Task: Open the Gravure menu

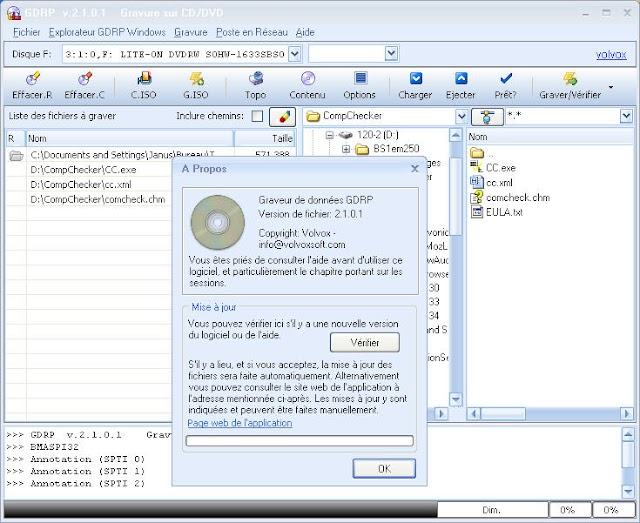Action: (x=191, y=32)
